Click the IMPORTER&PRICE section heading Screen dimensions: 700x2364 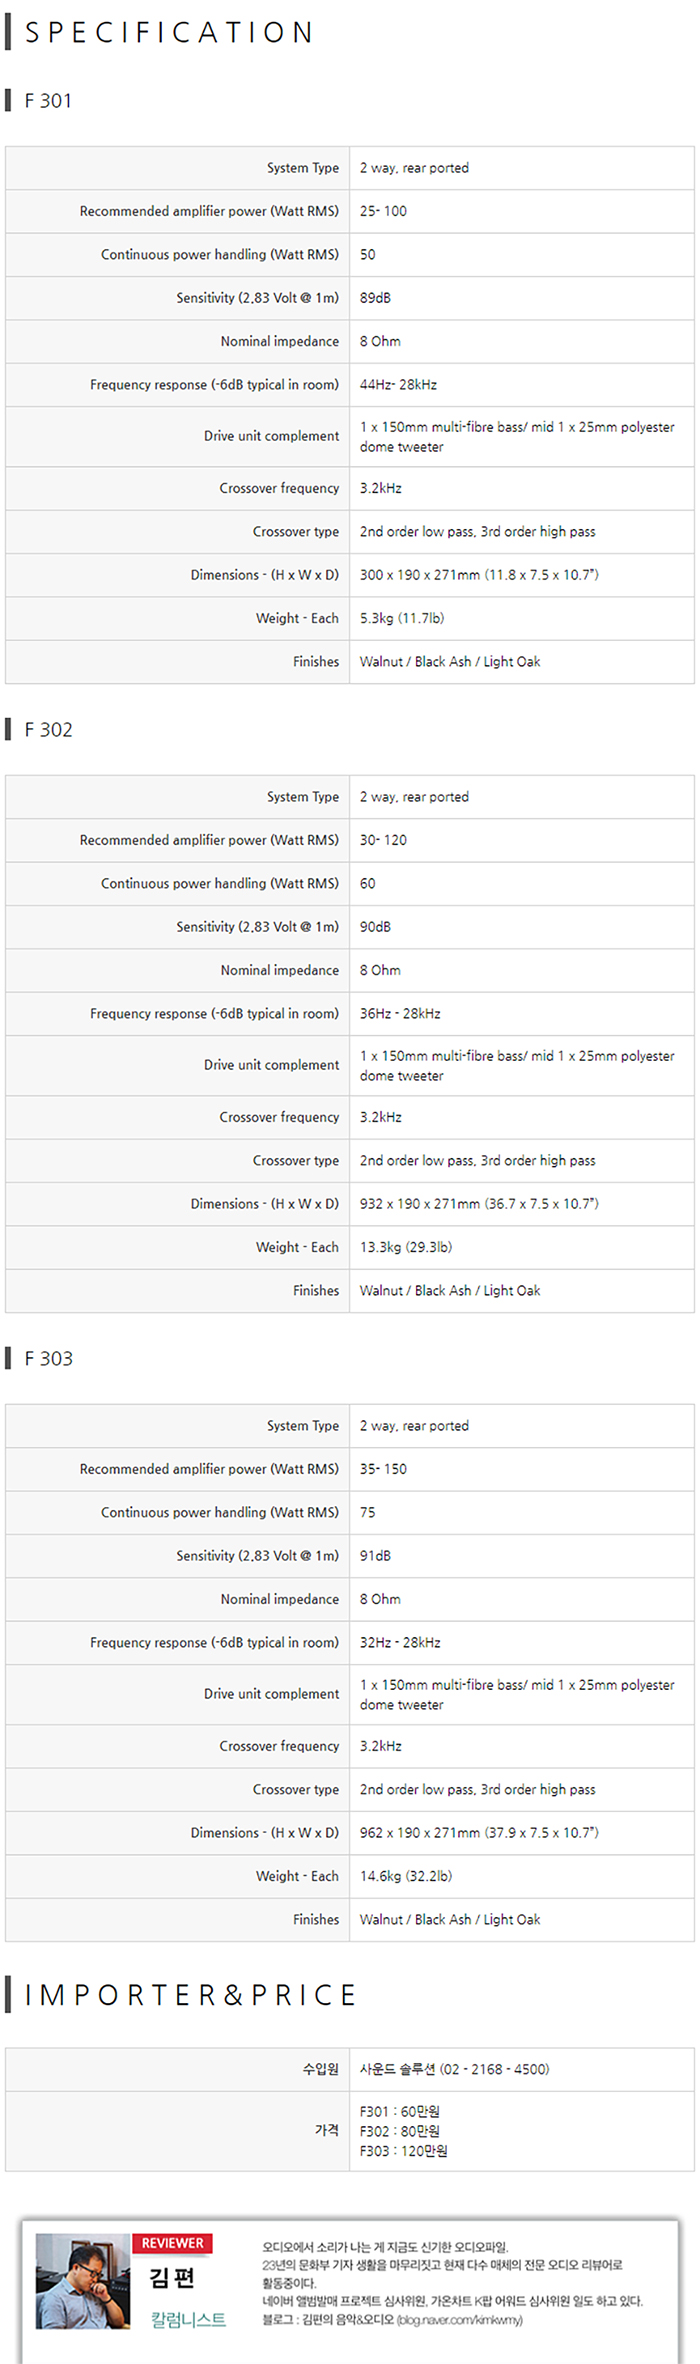pos(190,1995)
